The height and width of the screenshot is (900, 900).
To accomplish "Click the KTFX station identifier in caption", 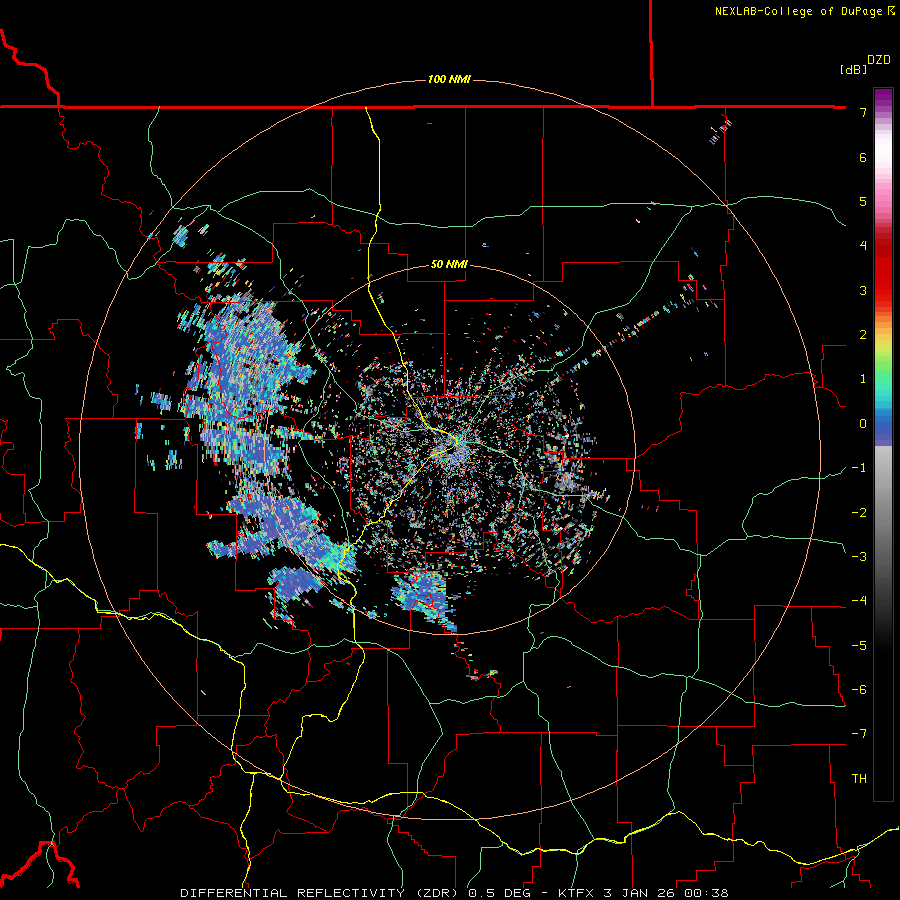I will (x=577, y=893).
